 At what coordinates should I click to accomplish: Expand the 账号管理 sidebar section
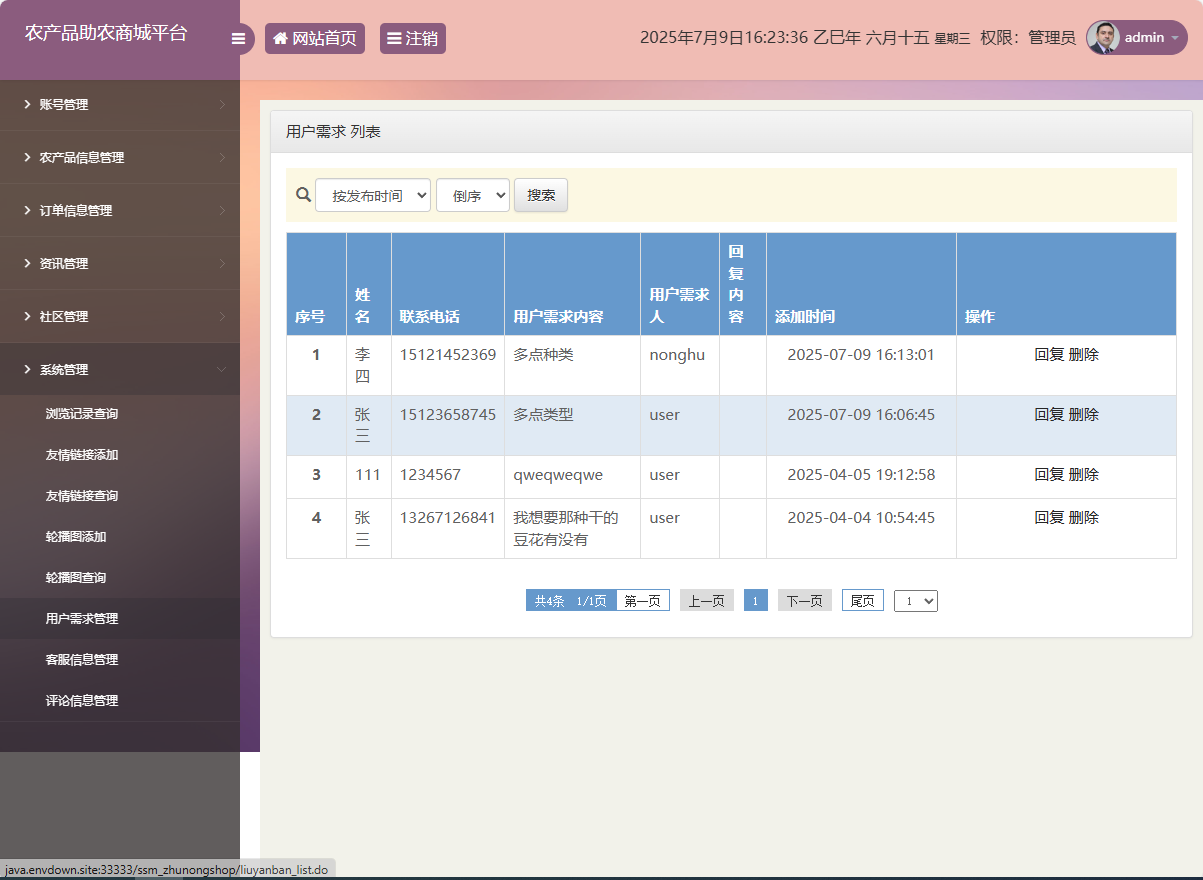click(120, 104)
